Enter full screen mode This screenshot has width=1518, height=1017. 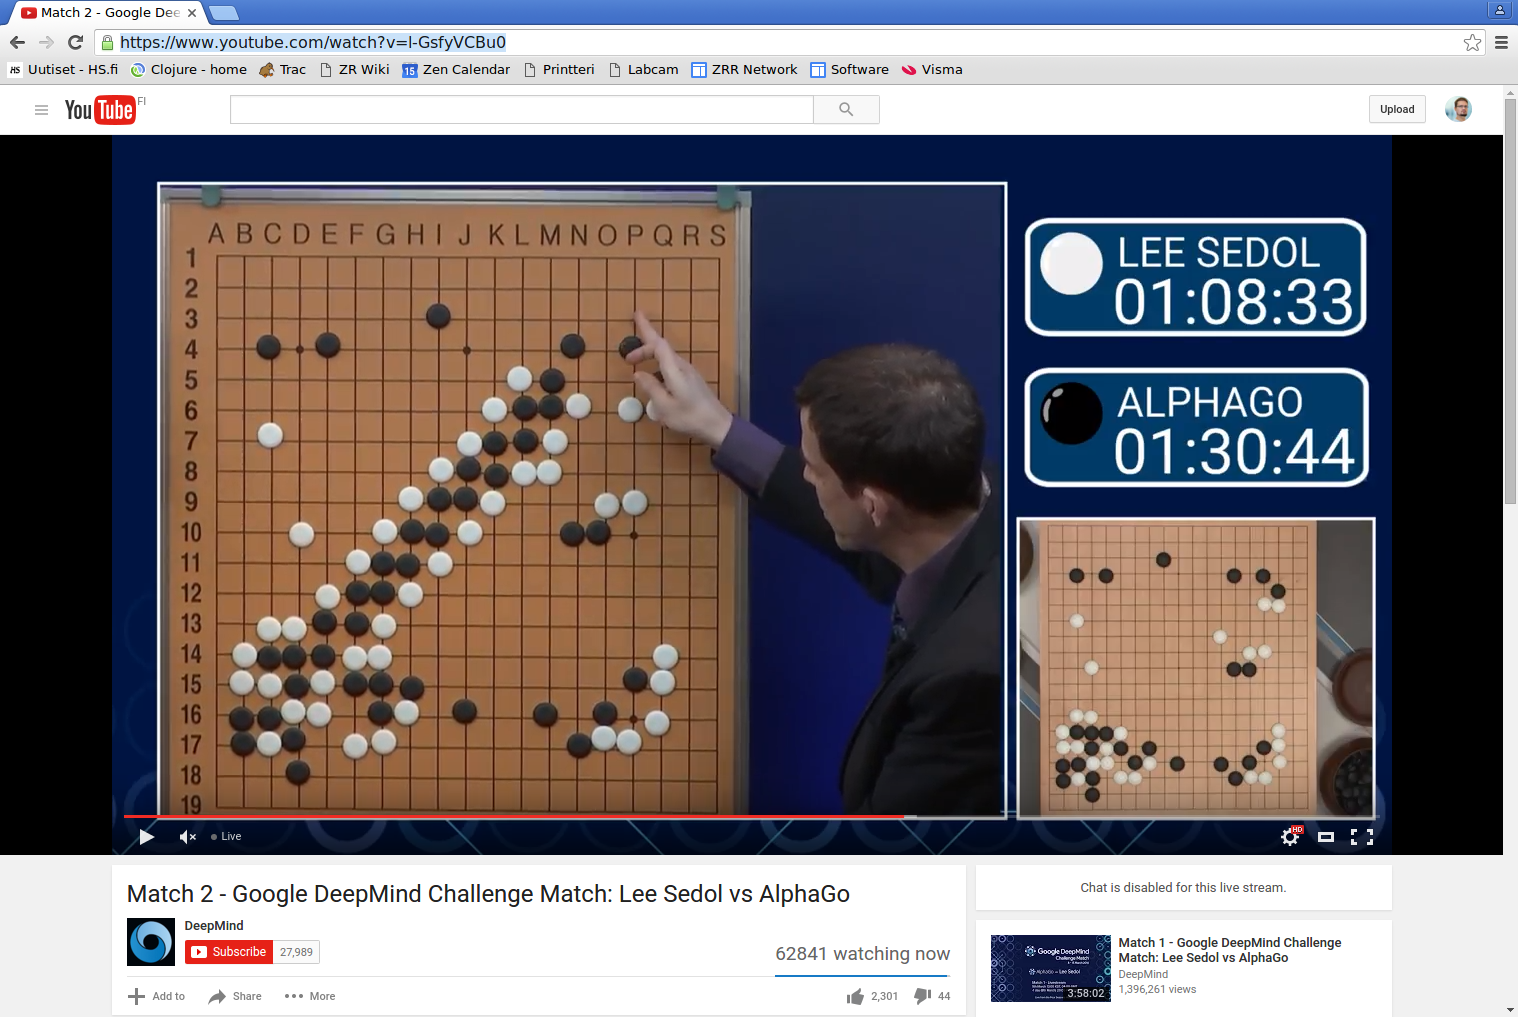(1362, 837)
